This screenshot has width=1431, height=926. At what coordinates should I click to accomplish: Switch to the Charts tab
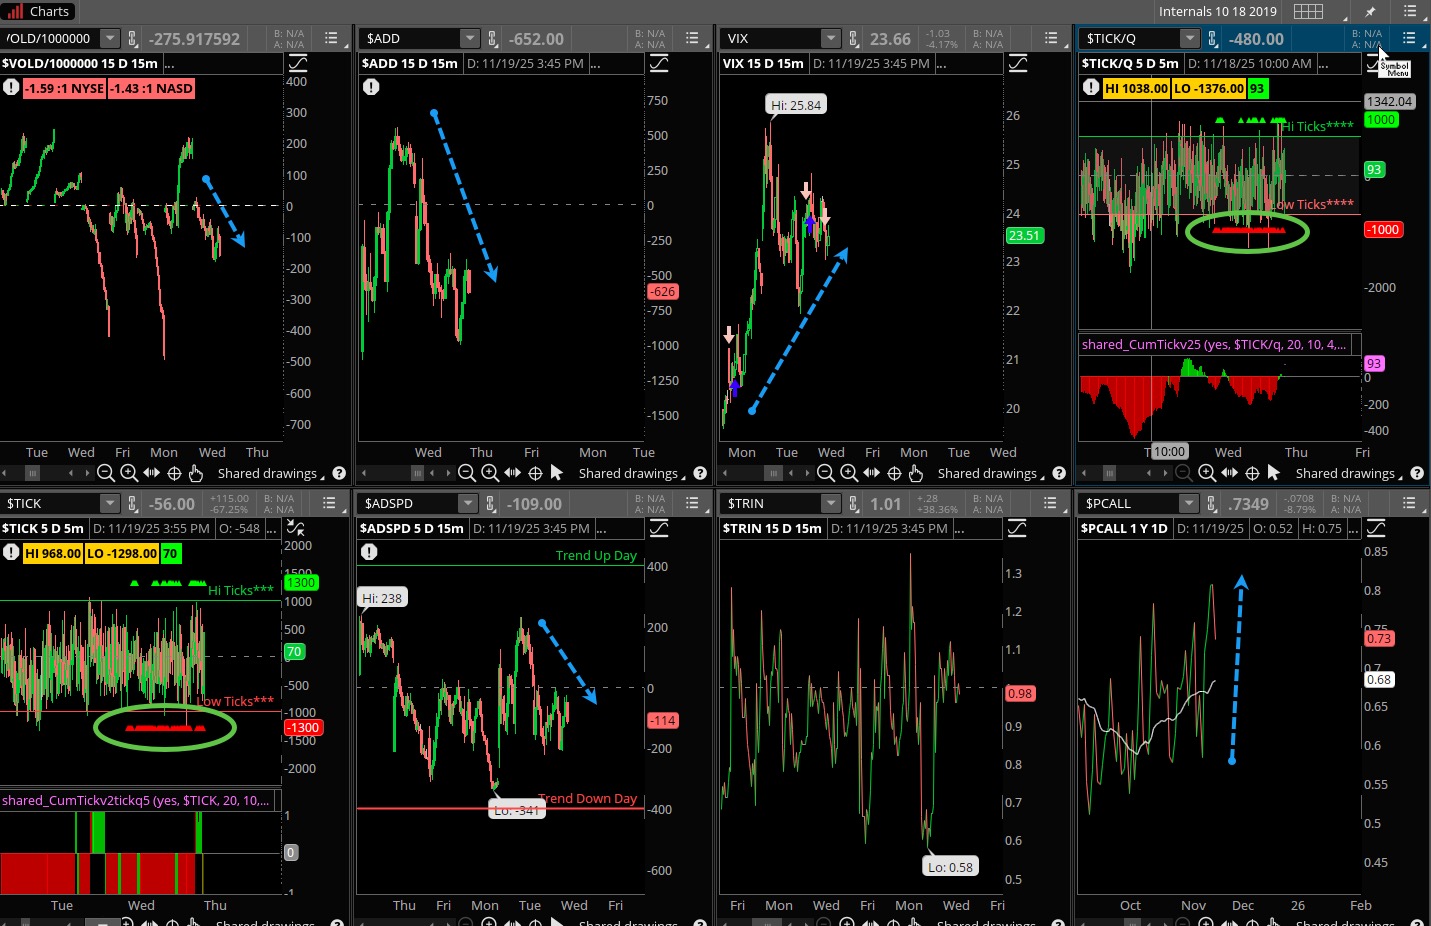pos(40,11)
